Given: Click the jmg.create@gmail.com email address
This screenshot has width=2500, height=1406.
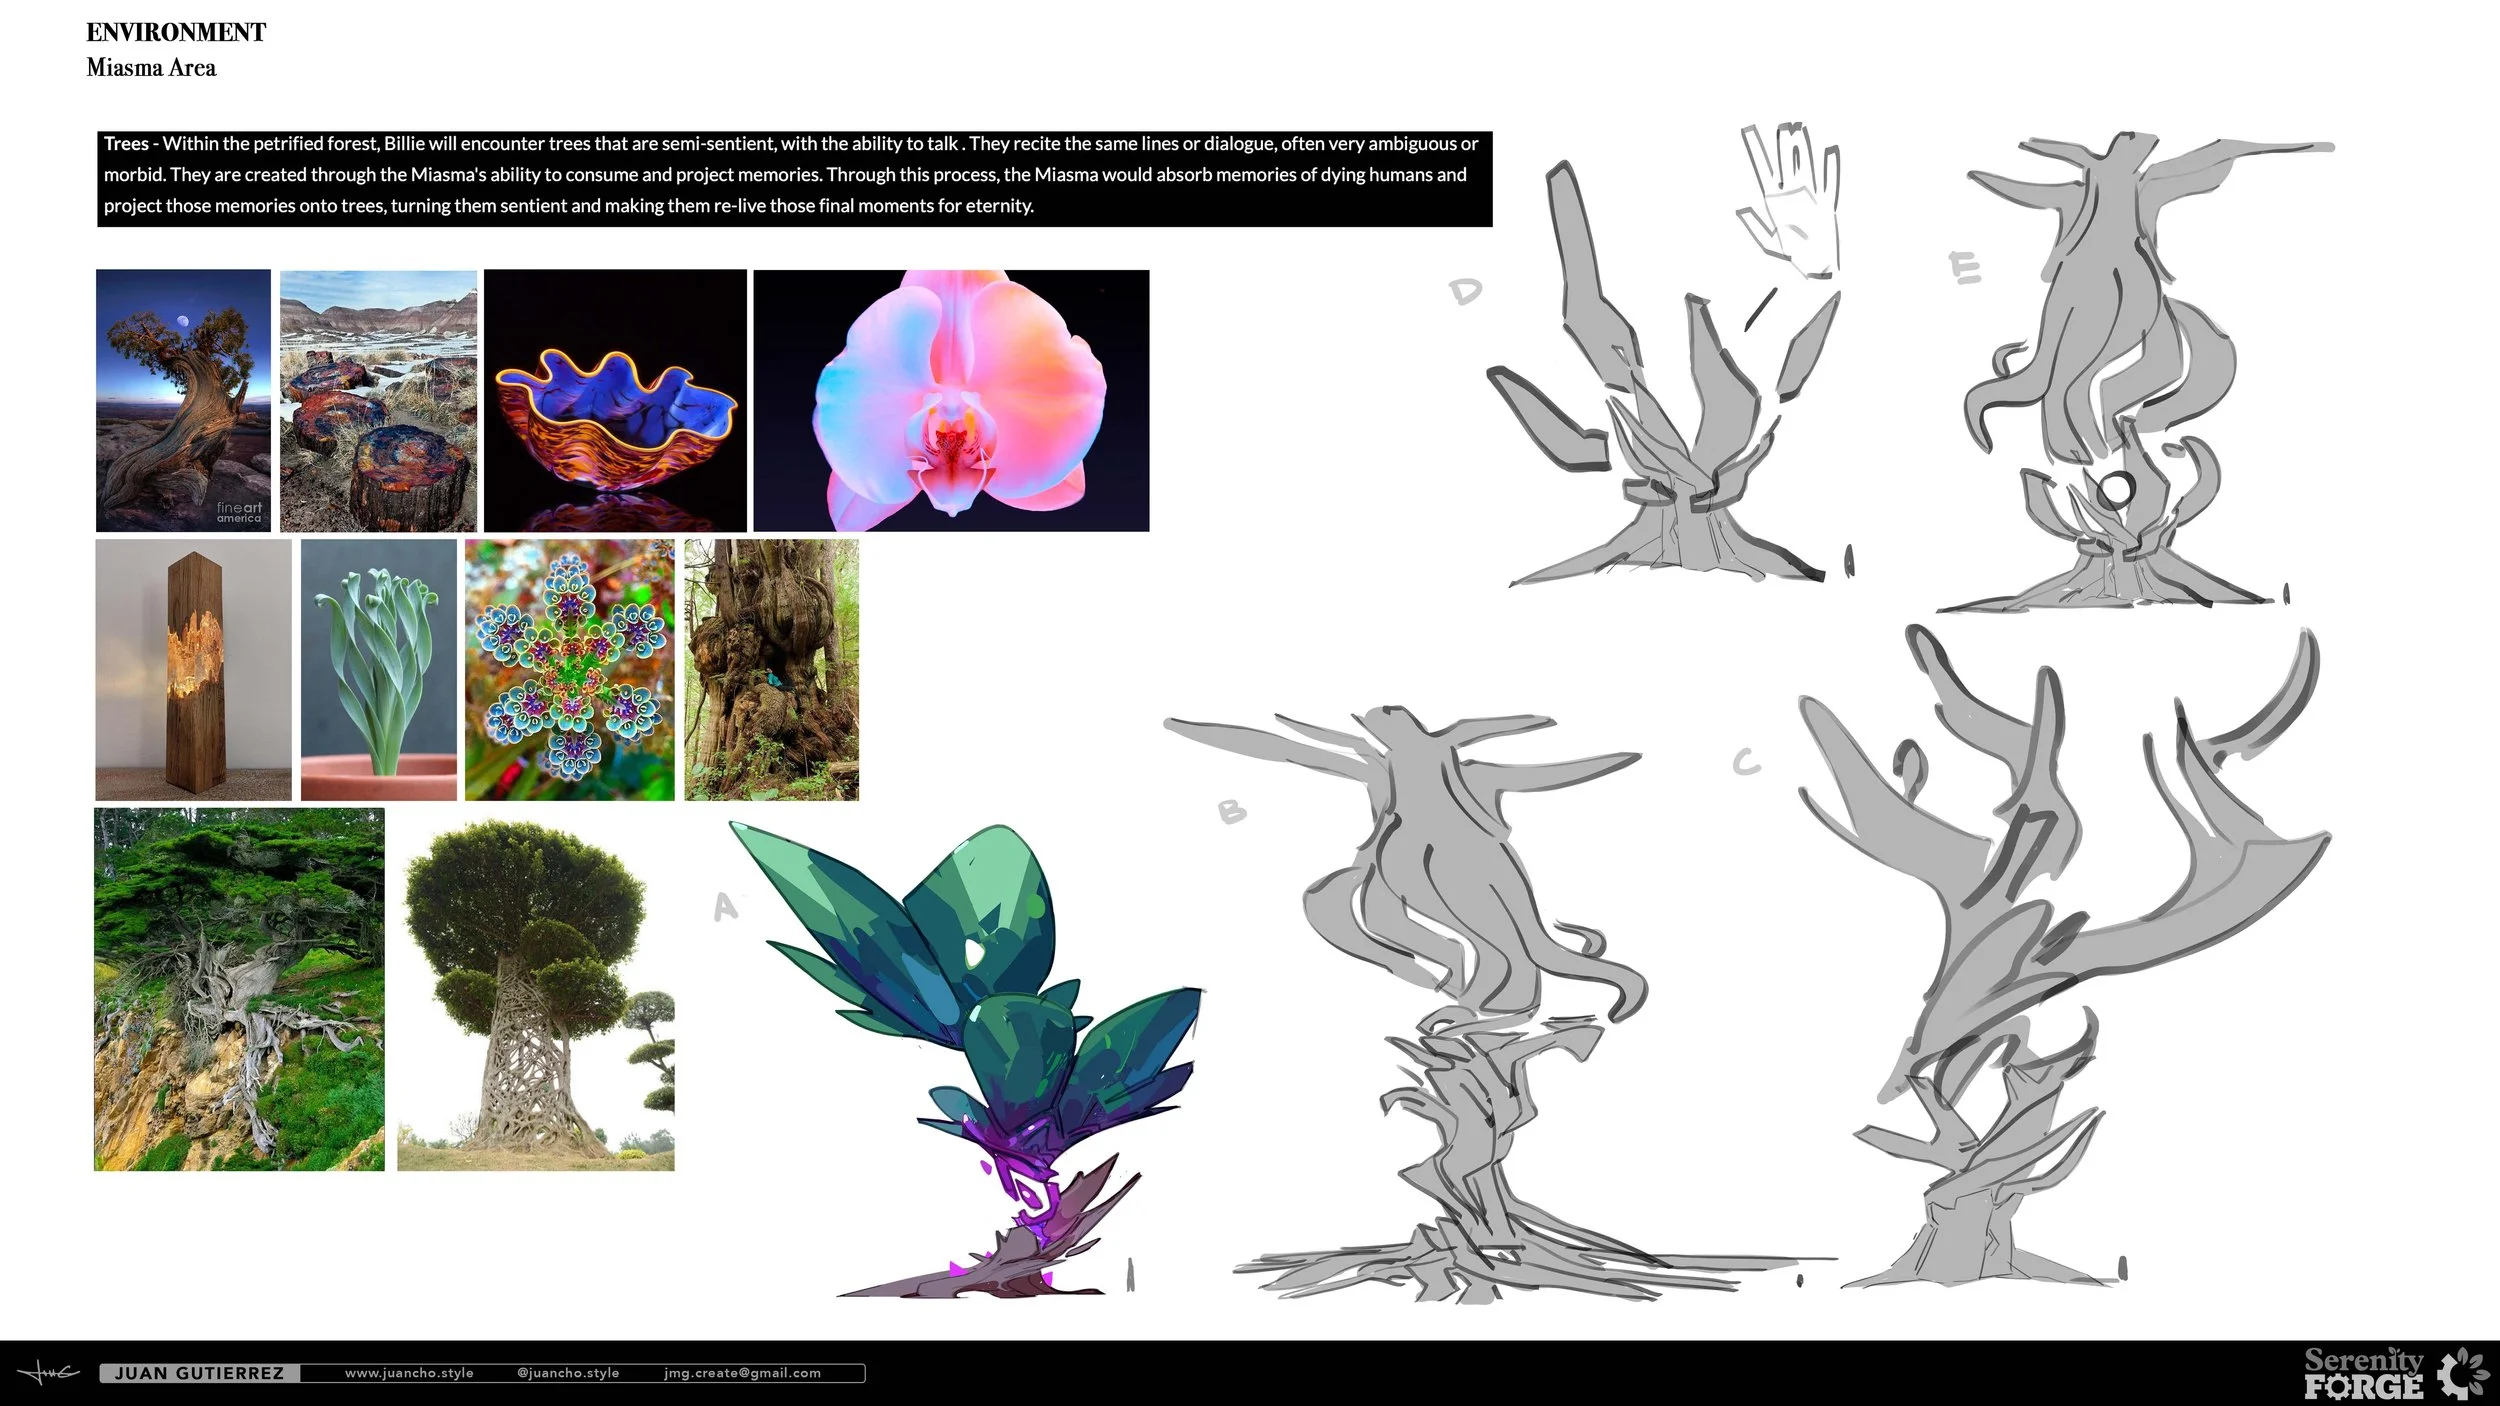Looking at the screenshot, I should [742, 1373].
